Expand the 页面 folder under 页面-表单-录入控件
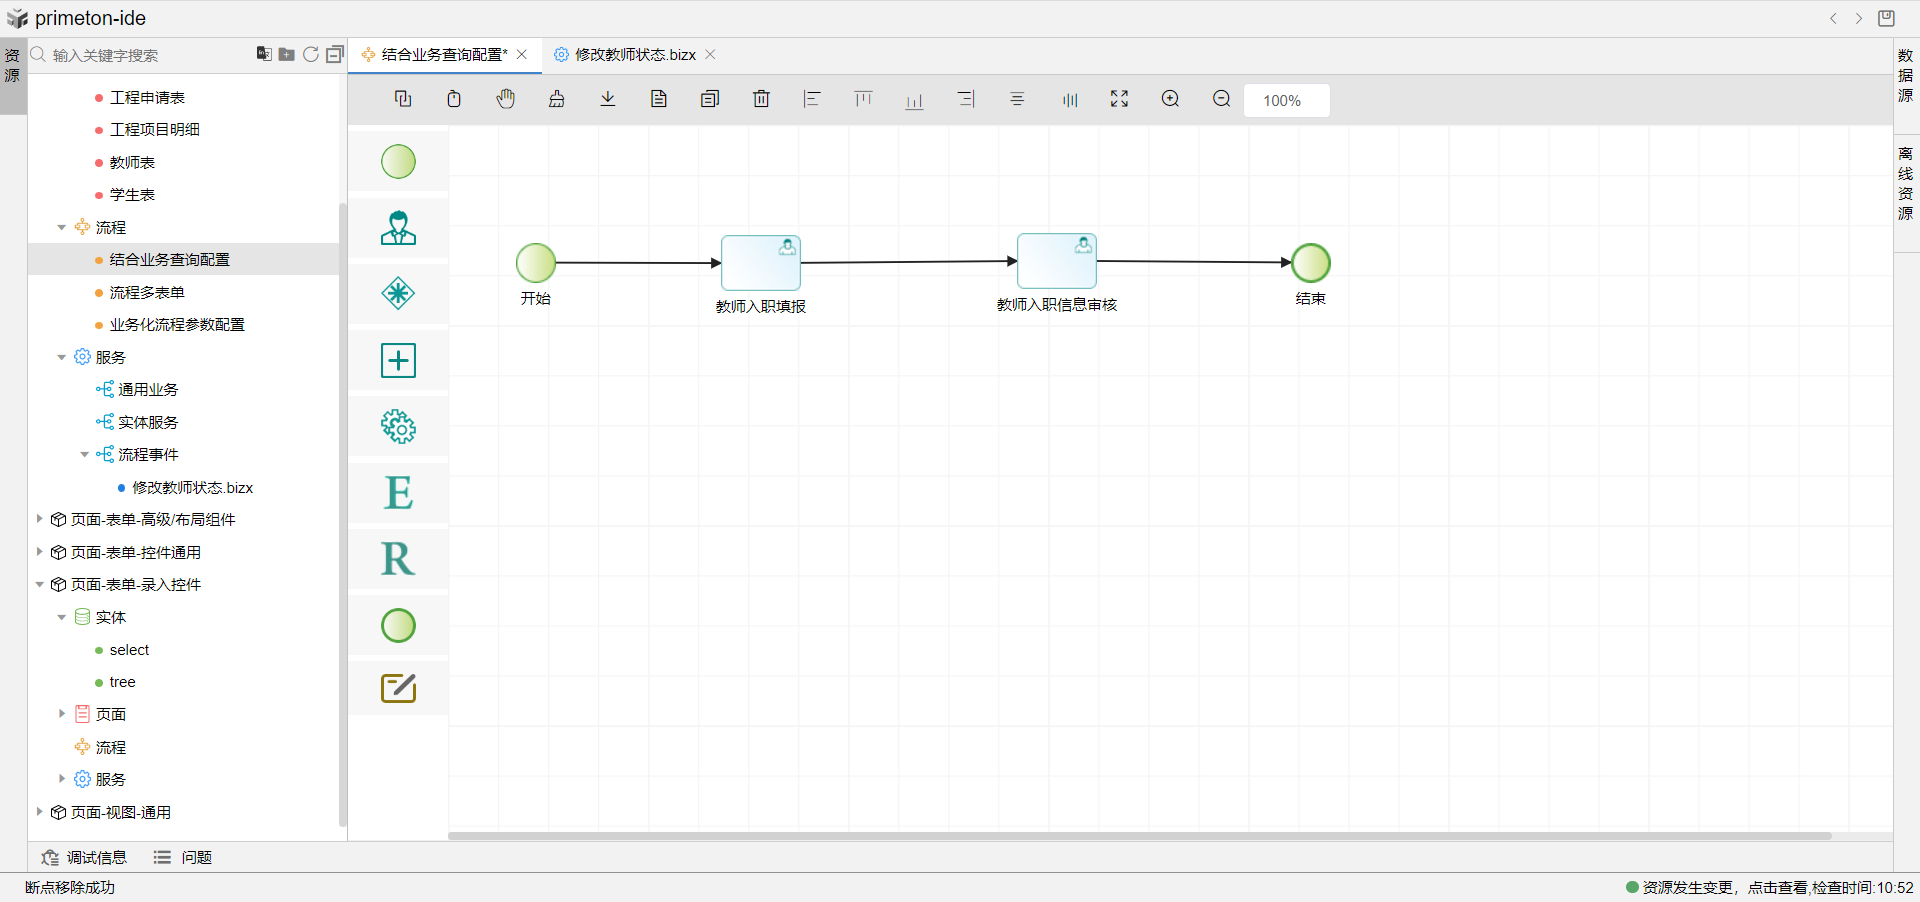This screenshot has width=1920, height=902. (62, 714)
